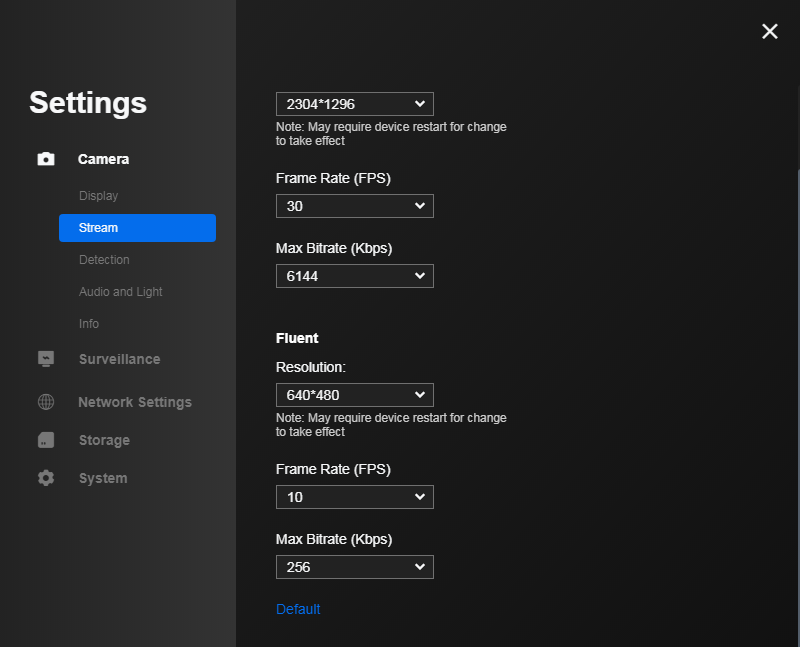Open the 2304*1296 resolution dropdown
This screenshot has height=647, width=800.
pyautogui.click(x=354, y=104)
